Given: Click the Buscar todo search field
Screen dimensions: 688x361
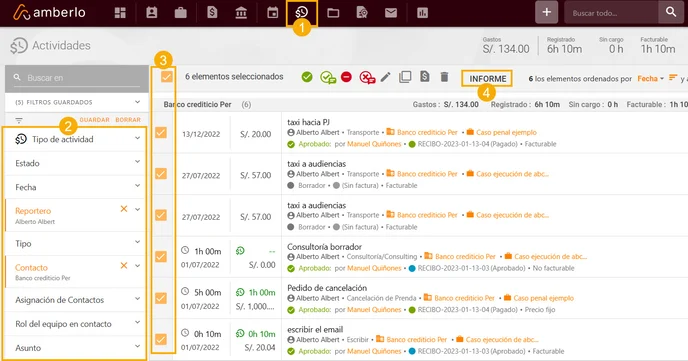Looking at the screenshot, I should (611, 13).
